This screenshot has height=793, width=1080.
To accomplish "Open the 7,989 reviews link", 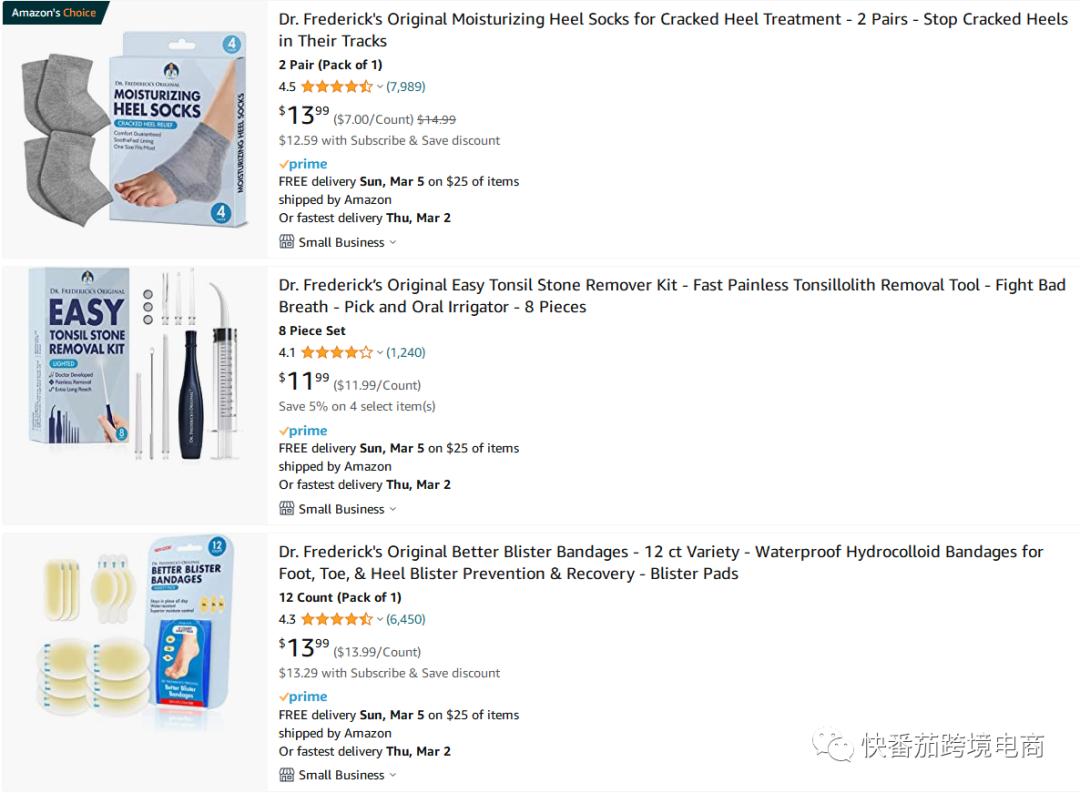I will coord(406,87).
